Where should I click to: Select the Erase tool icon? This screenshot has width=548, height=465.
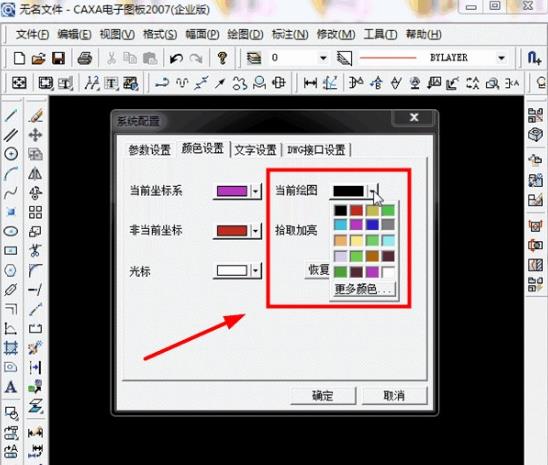pyautogui.click(x=35, y=115)
